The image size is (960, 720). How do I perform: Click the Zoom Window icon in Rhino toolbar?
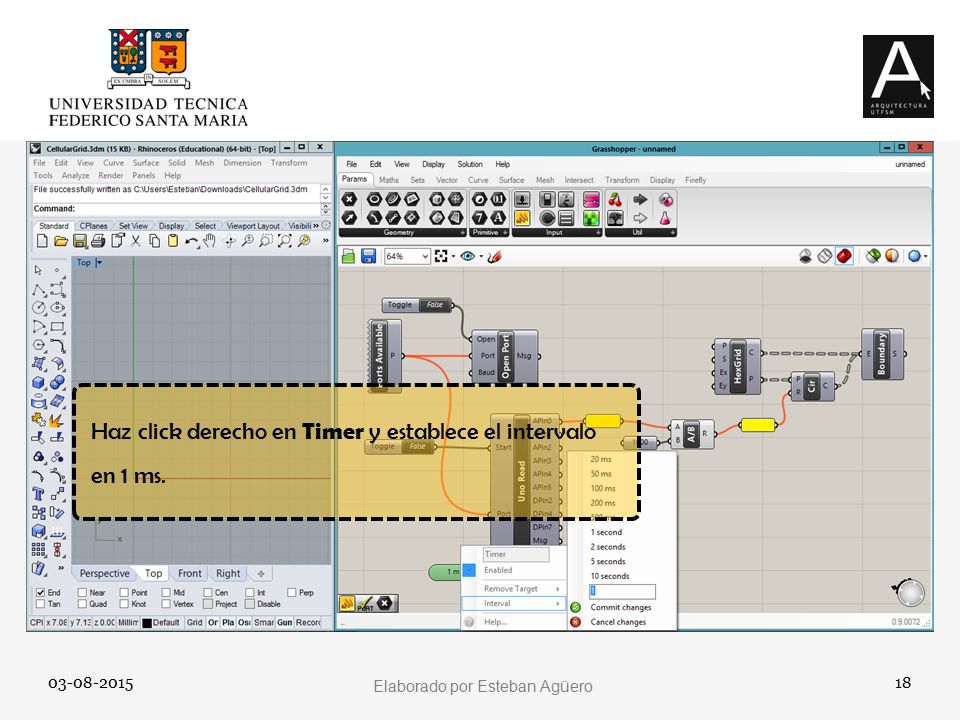tap(266, 241)
